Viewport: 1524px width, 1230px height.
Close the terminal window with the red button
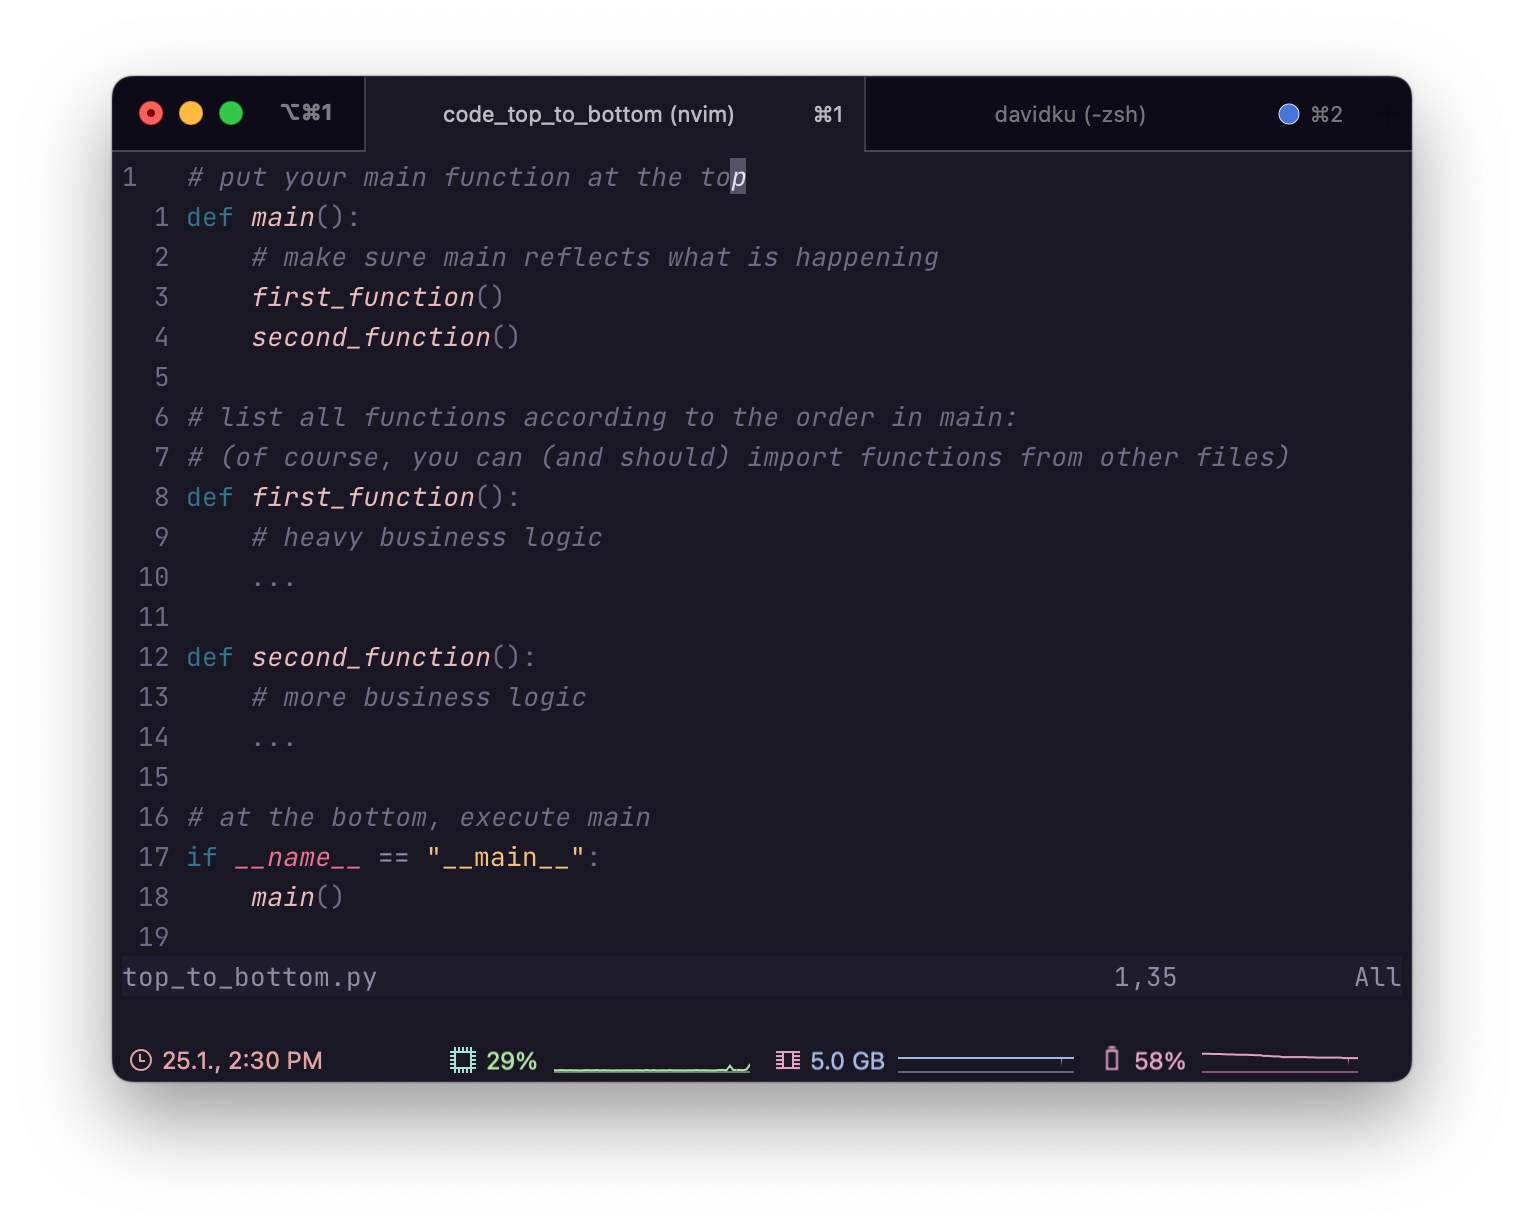151,113
